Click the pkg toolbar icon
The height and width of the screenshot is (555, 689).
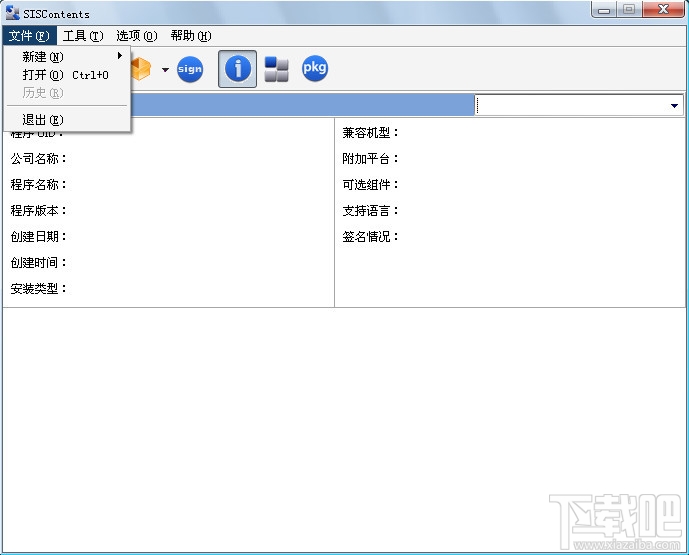pyautogui.click(x=315, y=68)
